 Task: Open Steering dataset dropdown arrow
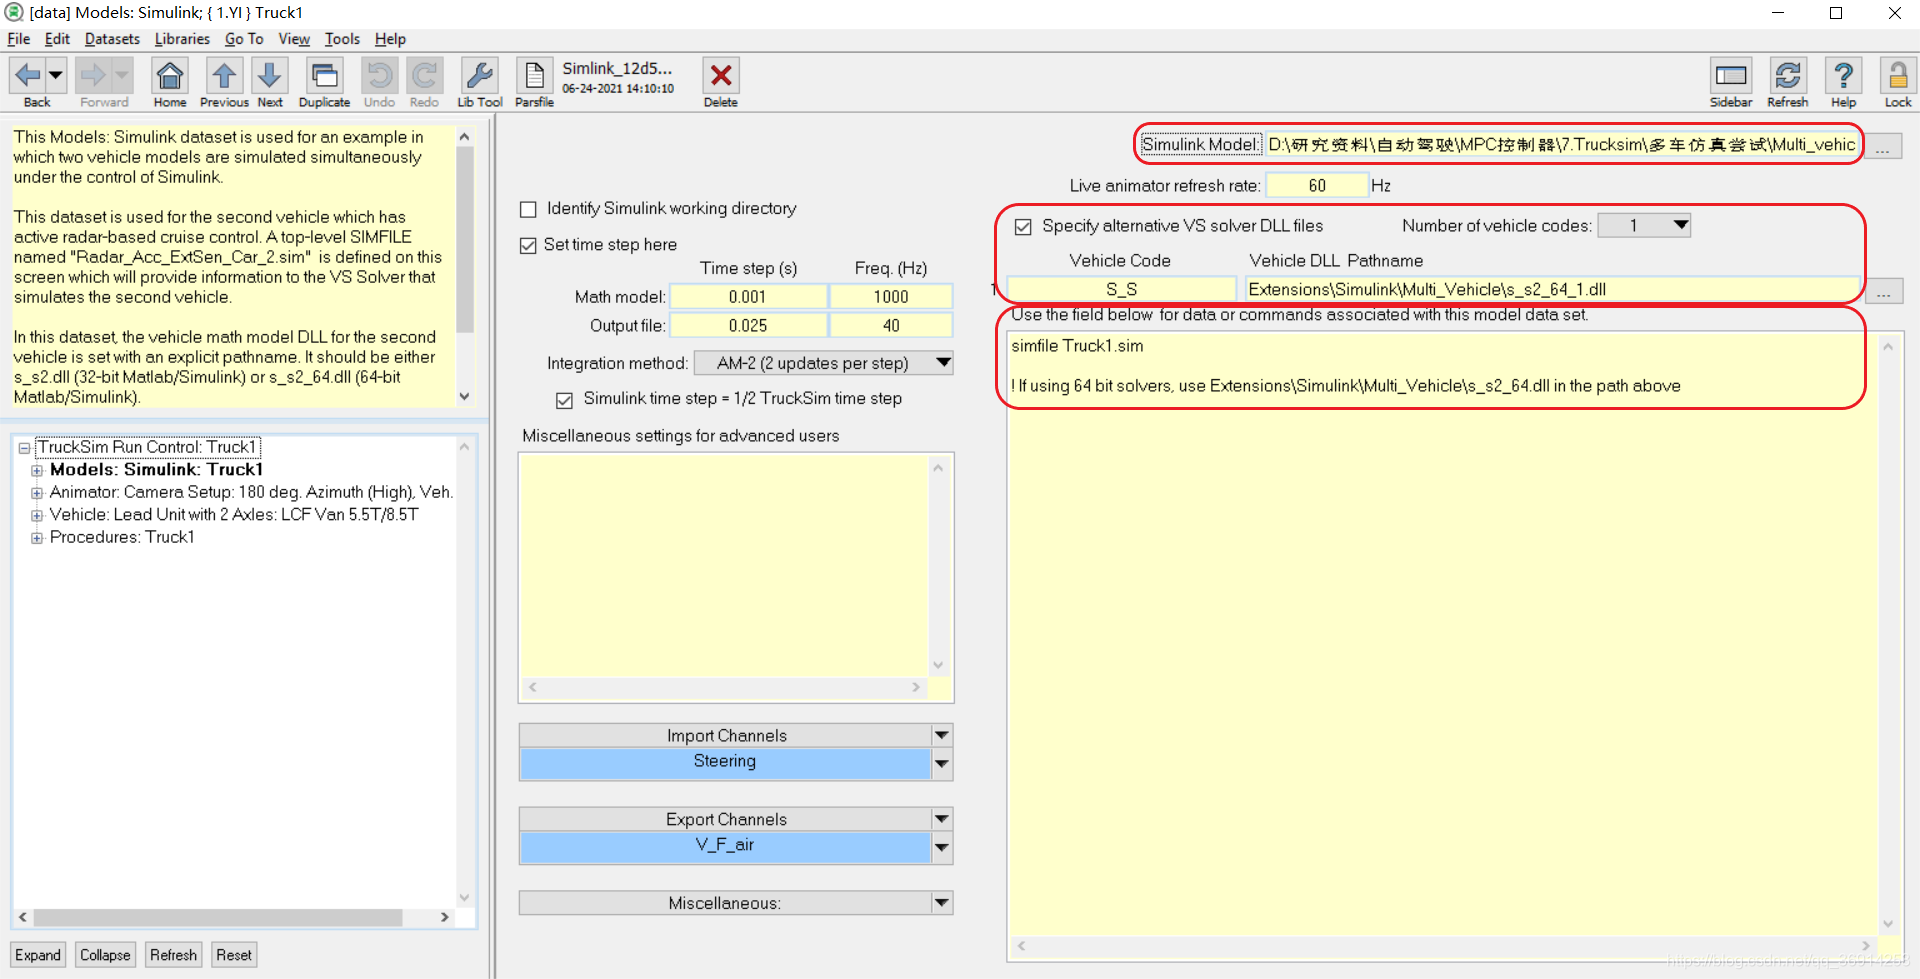[x=941, y=764]
